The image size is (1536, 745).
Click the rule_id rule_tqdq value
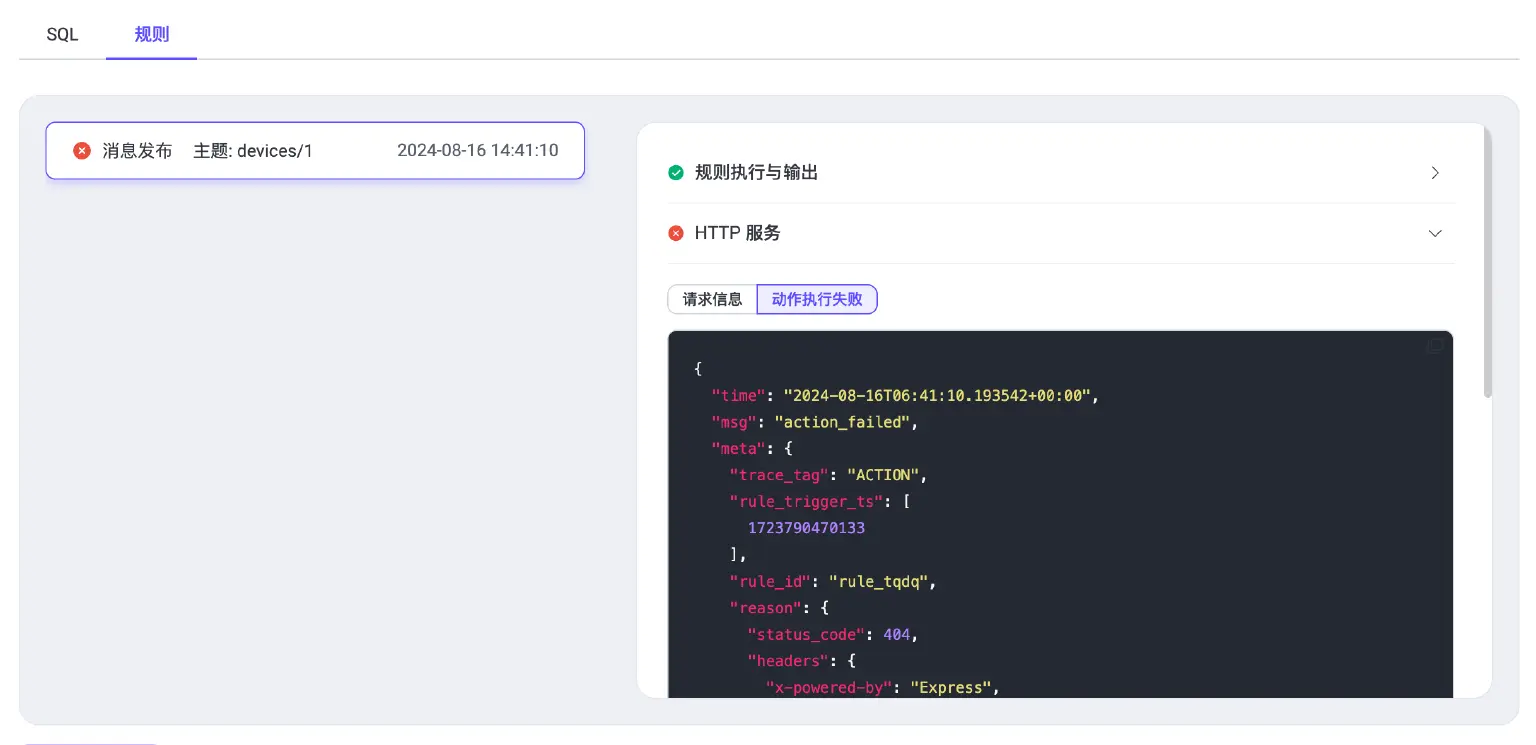[878, 581]
